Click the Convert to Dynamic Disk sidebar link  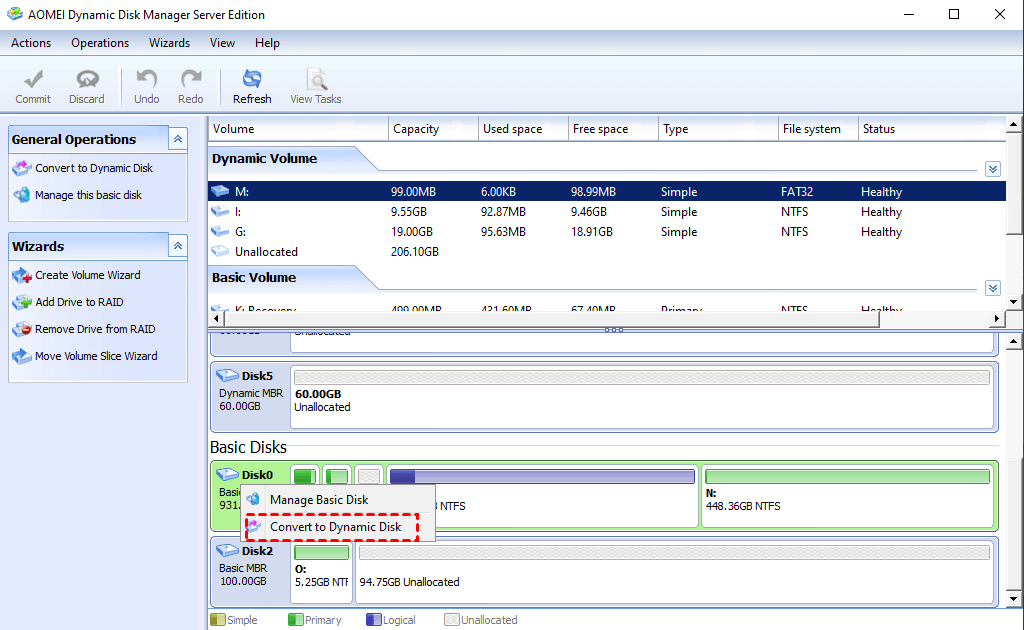coord(94,168)
